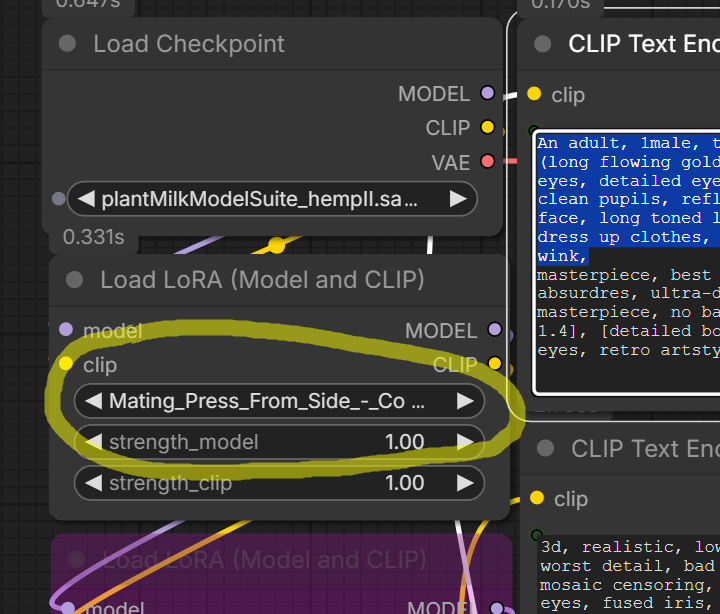Screen dimensions: 720x614
Task: Click clip input port on top CLIP Text Encode
Action: coord(534,94)
